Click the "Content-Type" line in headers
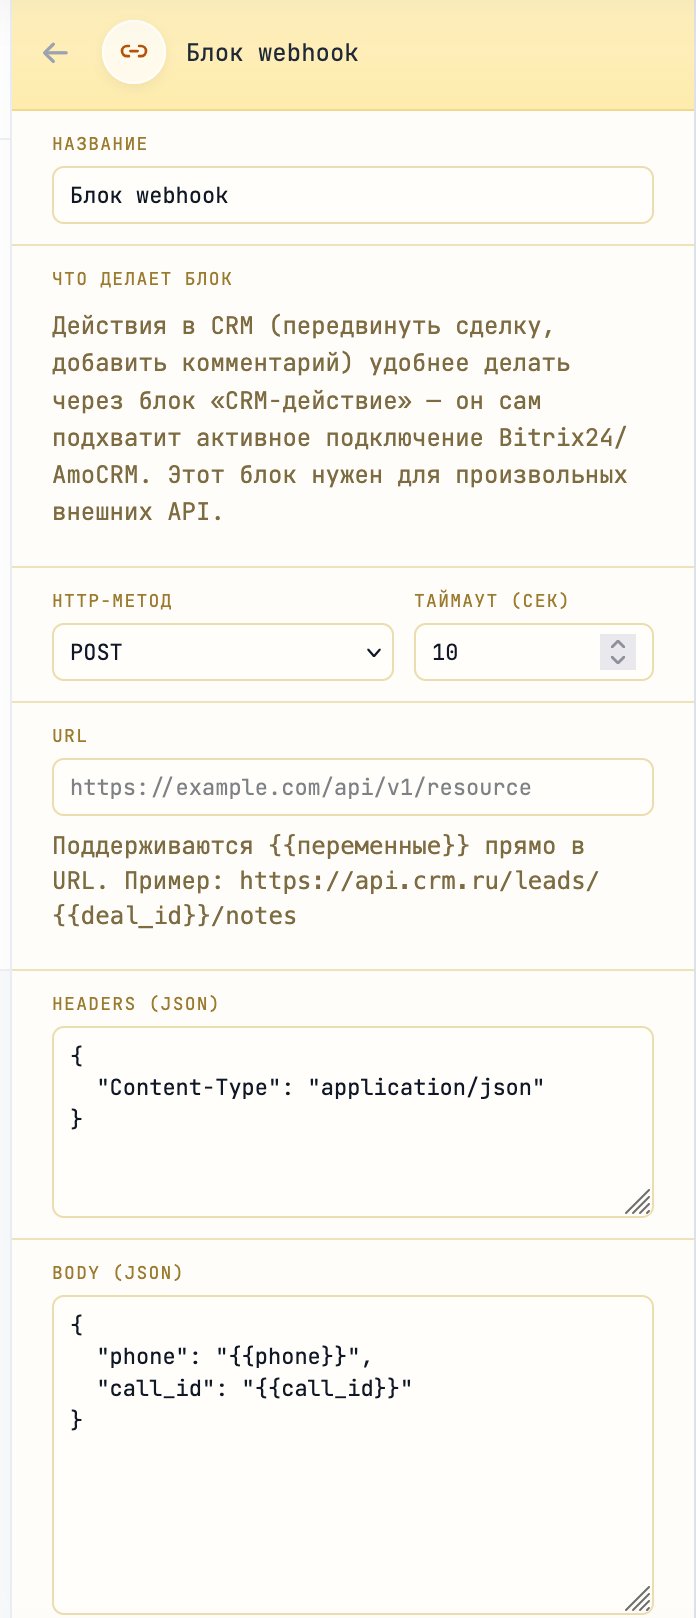The width and height of the screenshot is (696, 1618). click(x=321, y=1087)
